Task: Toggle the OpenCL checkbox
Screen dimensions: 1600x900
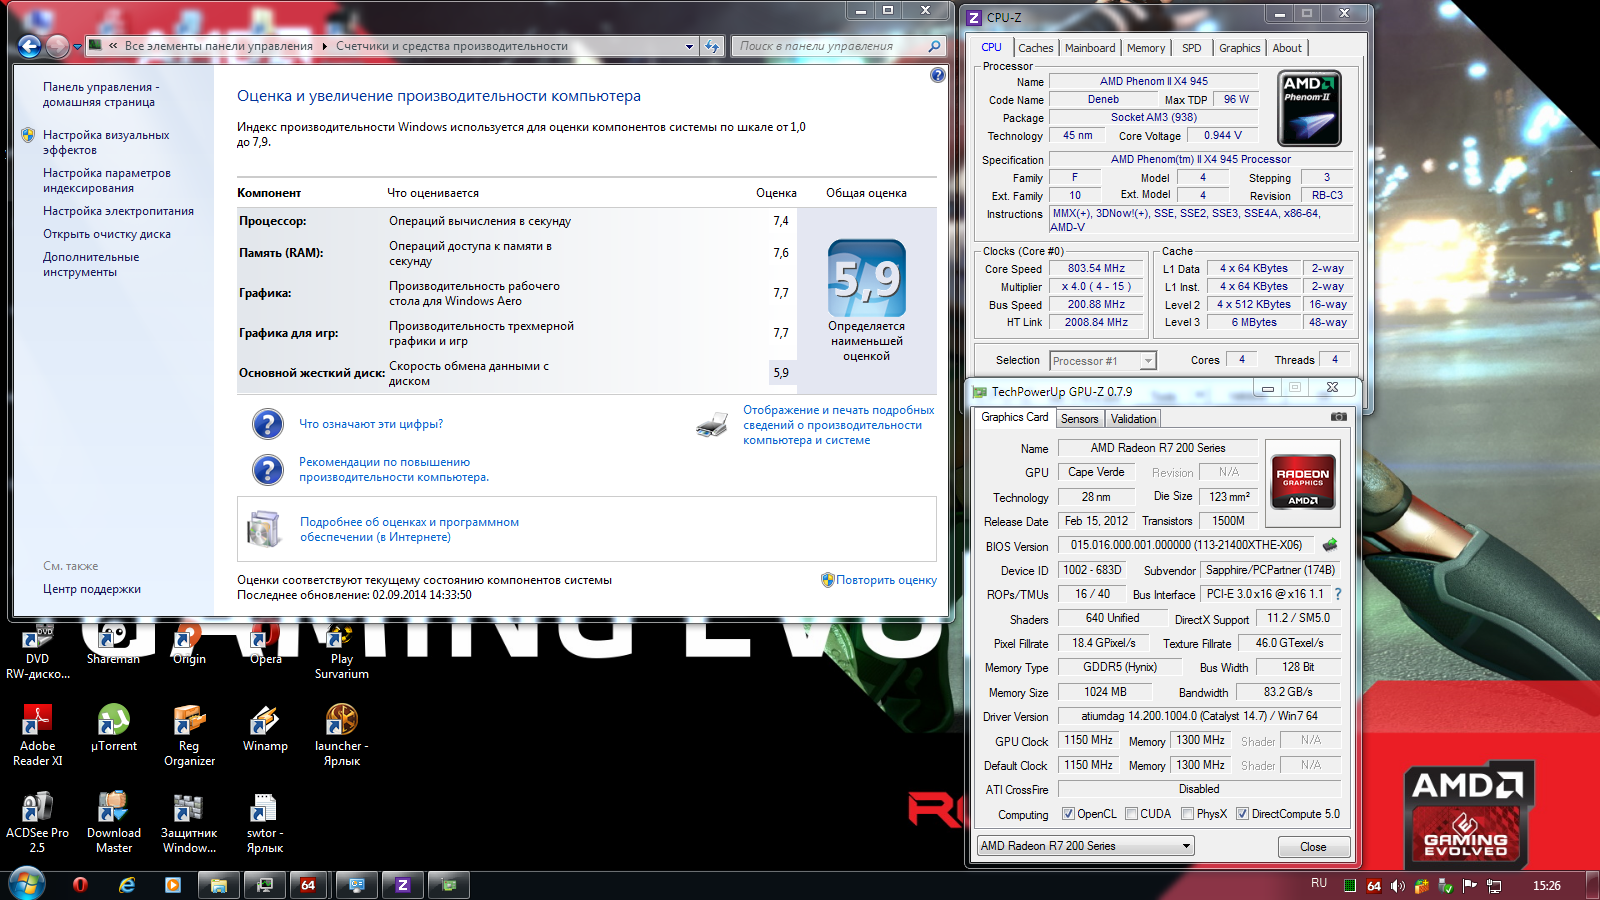Action: pyautogui.click(x=1068, y=814)
